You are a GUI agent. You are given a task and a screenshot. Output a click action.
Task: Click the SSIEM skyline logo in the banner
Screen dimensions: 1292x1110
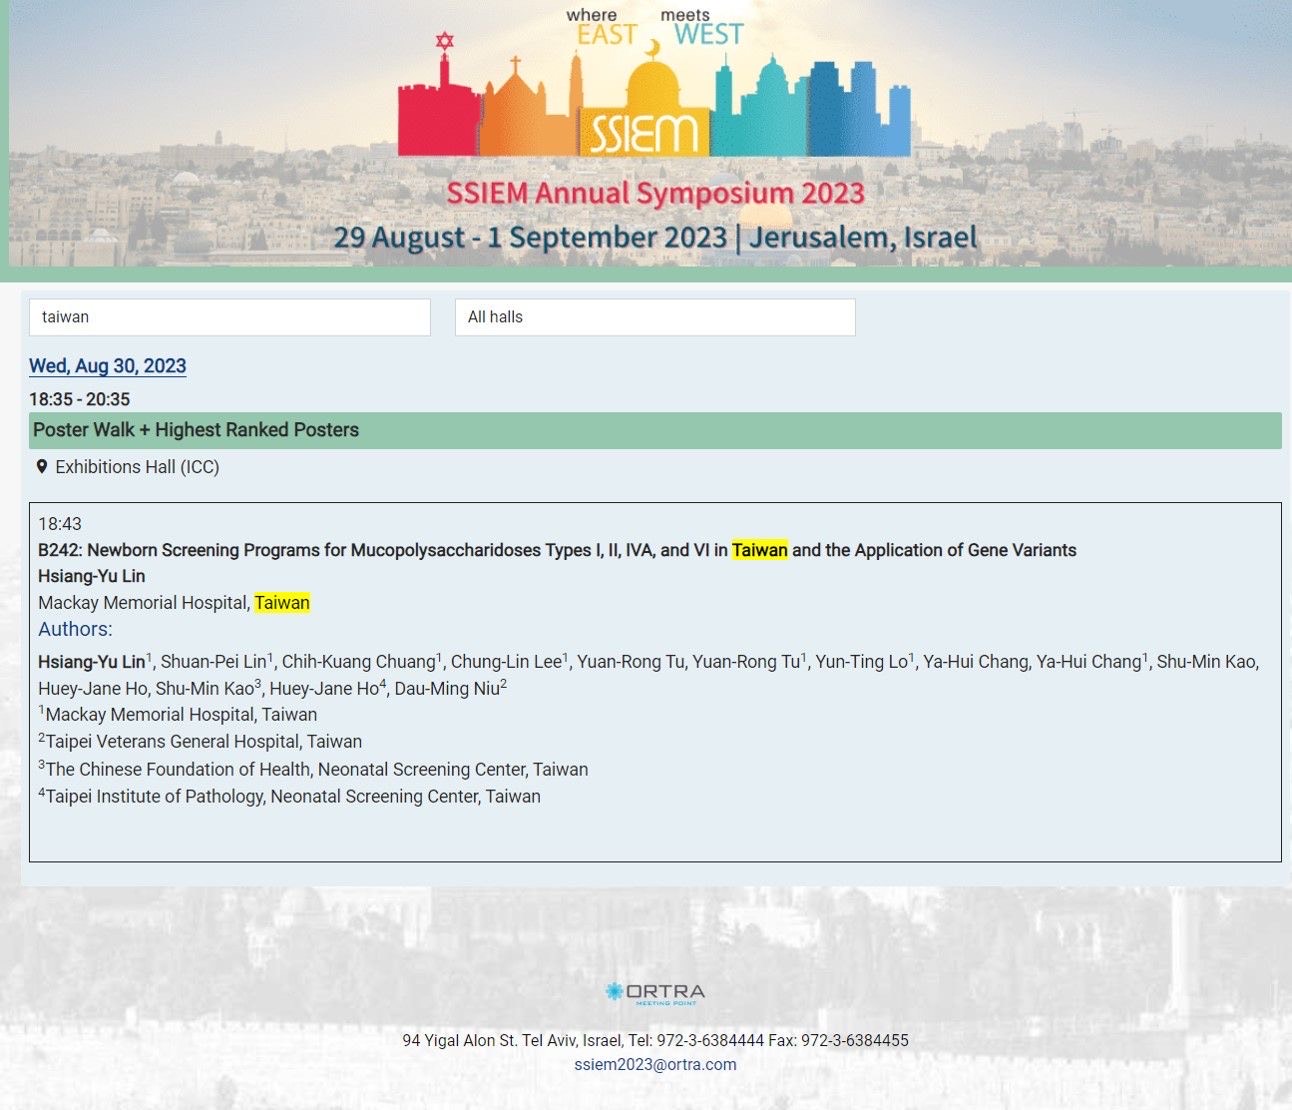pos(655,95)
